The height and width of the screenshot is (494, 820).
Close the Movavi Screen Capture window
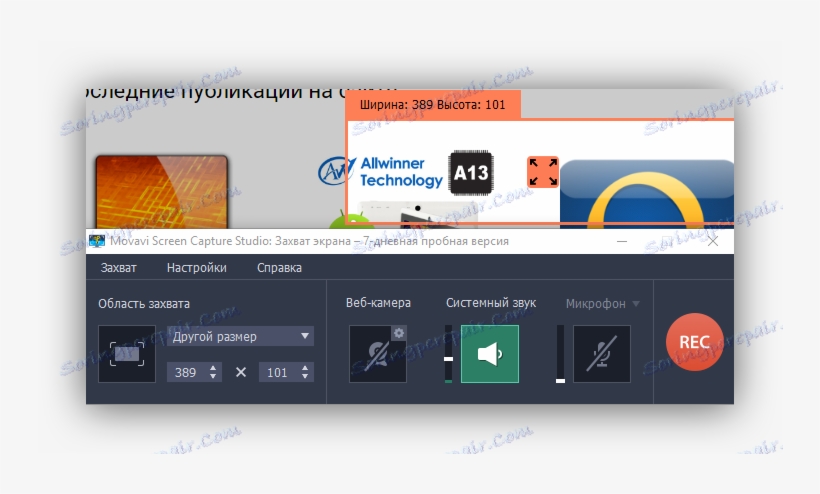(x=713, y=241)
